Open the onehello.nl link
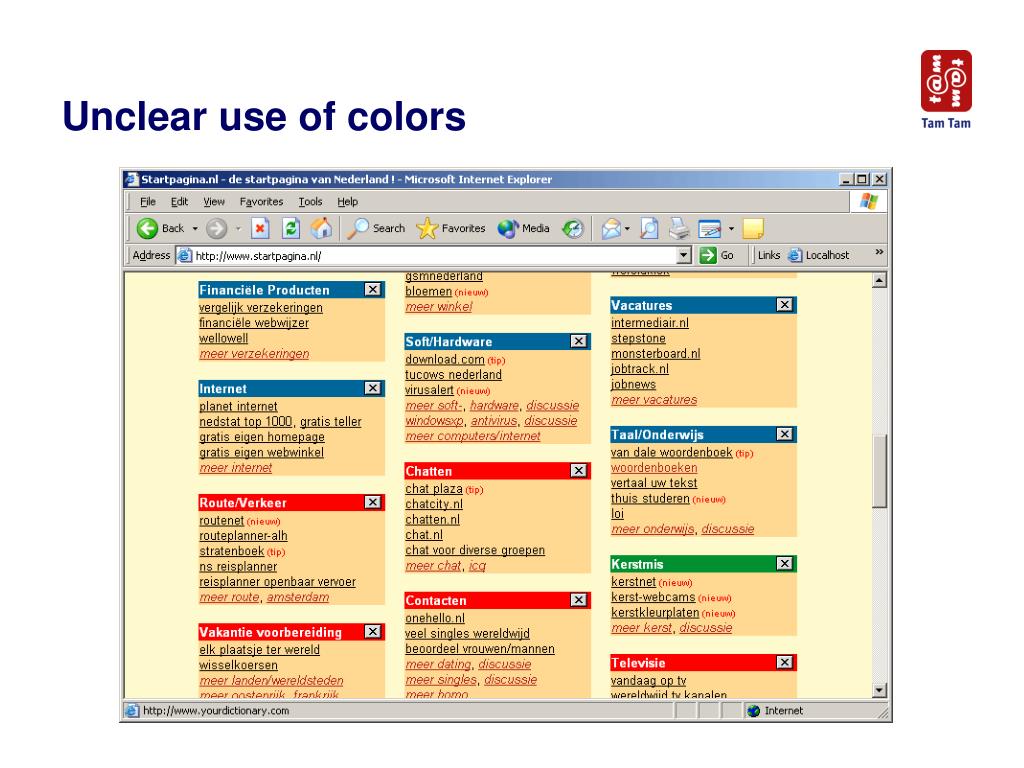This screenshot has width=1024, height=768. point(435,618)
